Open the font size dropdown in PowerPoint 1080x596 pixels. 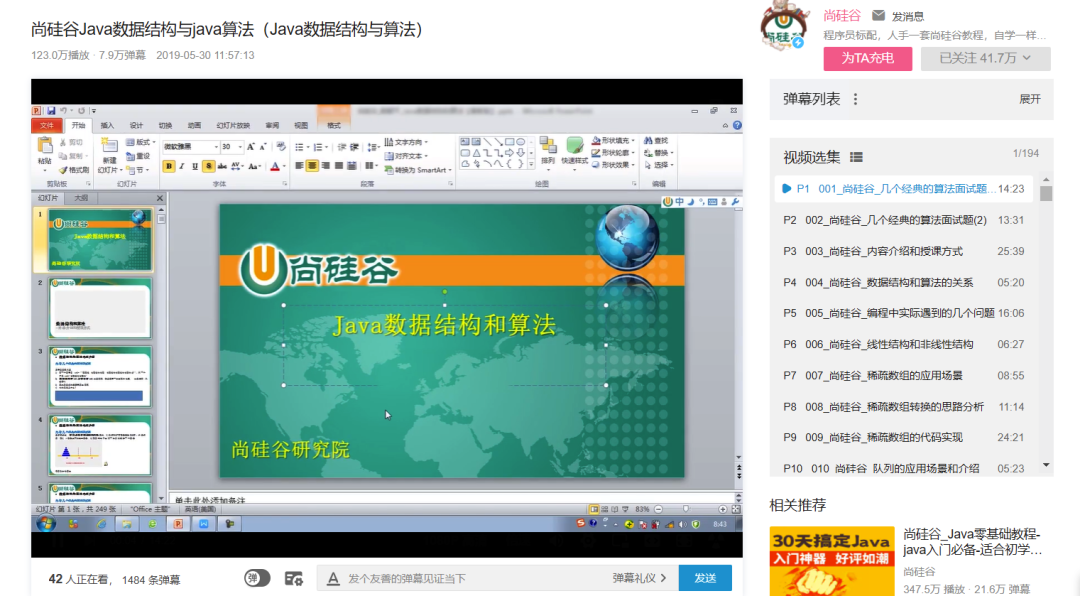(240, 145)
